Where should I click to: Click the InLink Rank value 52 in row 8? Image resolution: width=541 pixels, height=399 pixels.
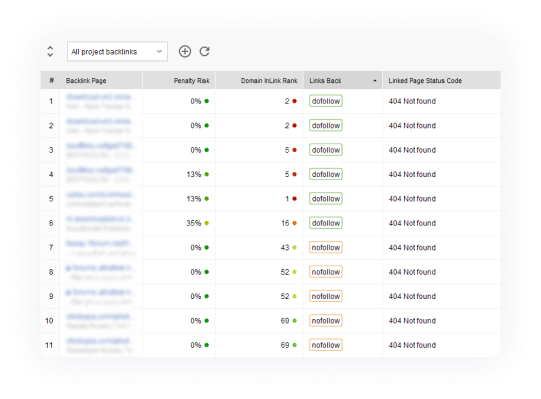coord(285,272)
